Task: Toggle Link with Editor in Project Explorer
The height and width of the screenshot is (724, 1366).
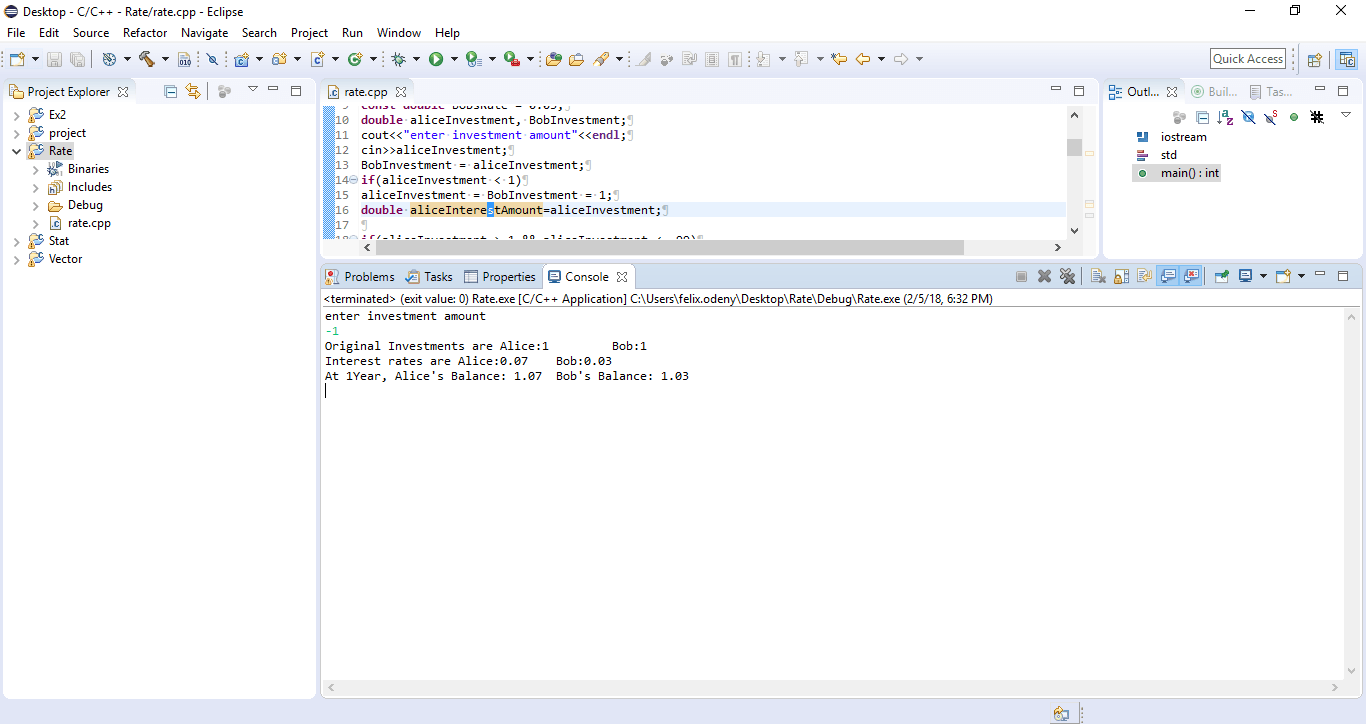Action: click(193, 91)
